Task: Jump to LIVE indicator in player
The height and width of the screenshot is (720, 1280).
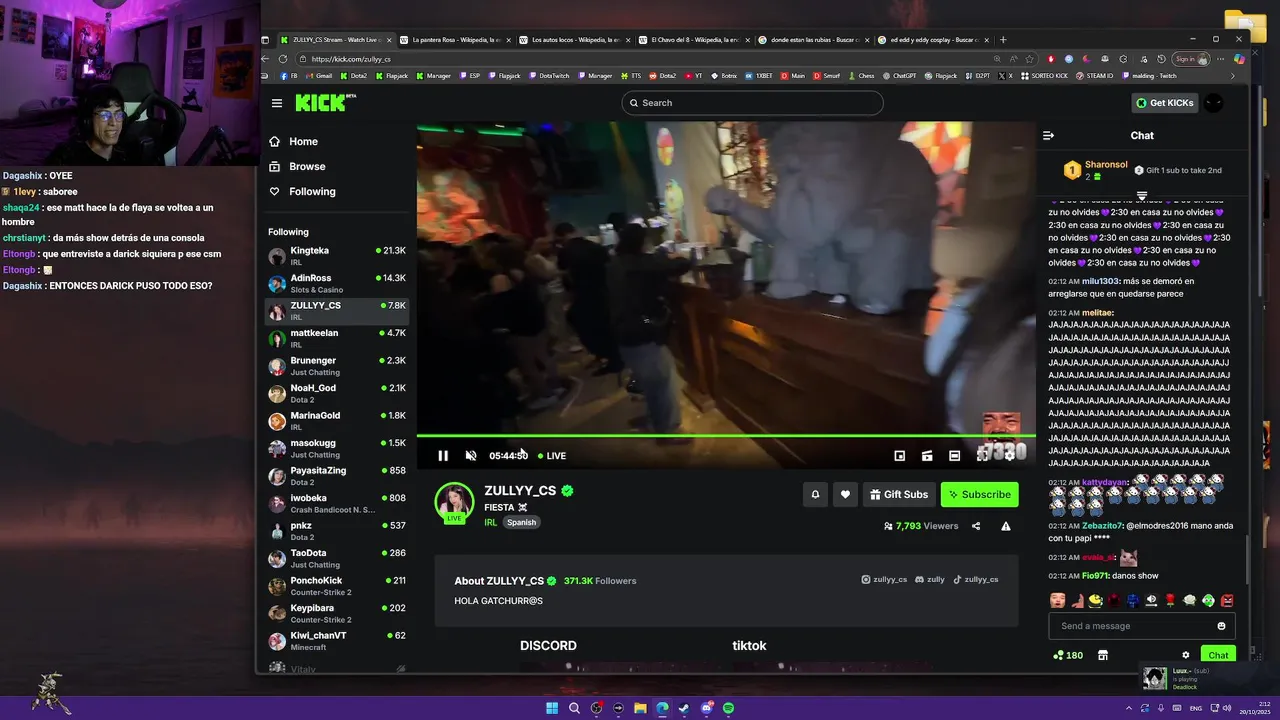Action: 552,456
